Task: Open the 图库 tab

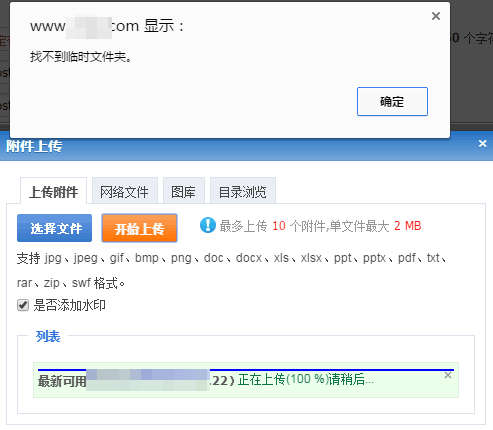Action: coord(183,191)
